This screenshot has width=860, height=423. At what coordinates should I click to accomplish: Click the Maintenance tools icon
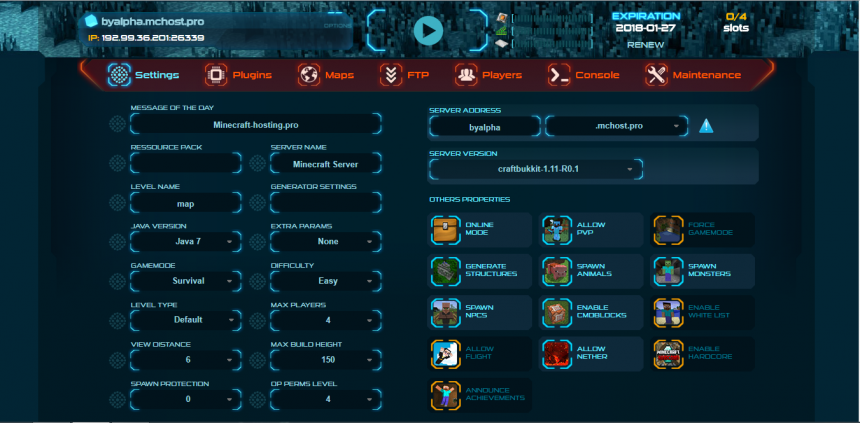[656, 75]
